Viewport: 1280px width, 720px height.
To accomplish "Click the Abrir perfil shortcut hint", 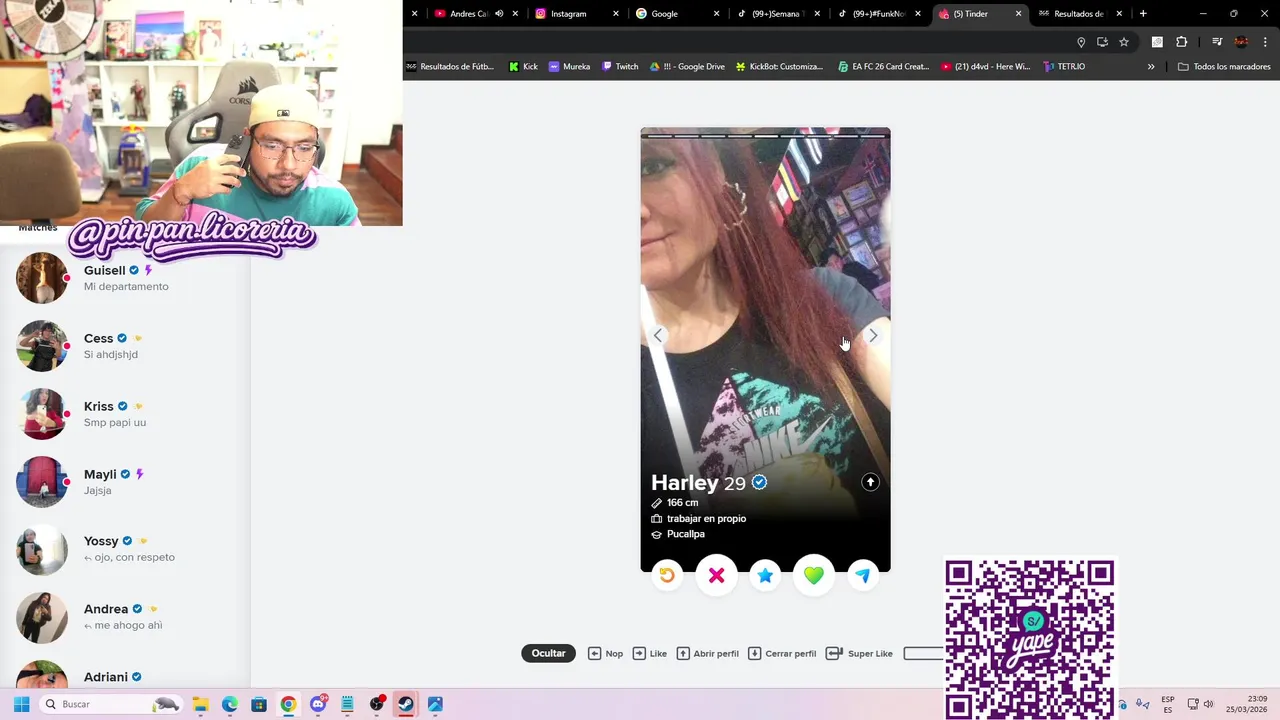I will (x=707, y=653).
